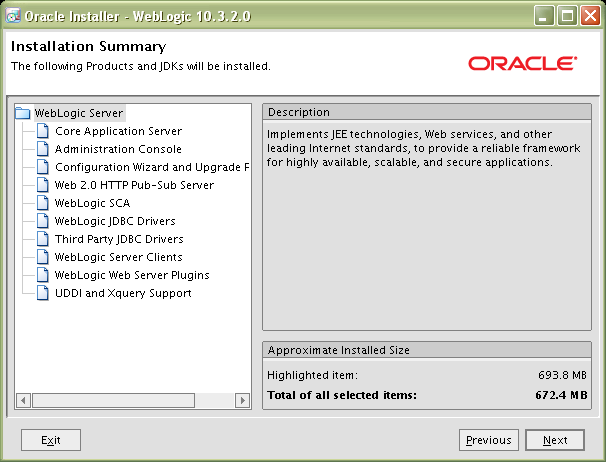The width and height of the screenshot is (606, 462).
Task: Click the WebLogic Server folder icon
Action: pyautogui.click(x=23, y=113)
